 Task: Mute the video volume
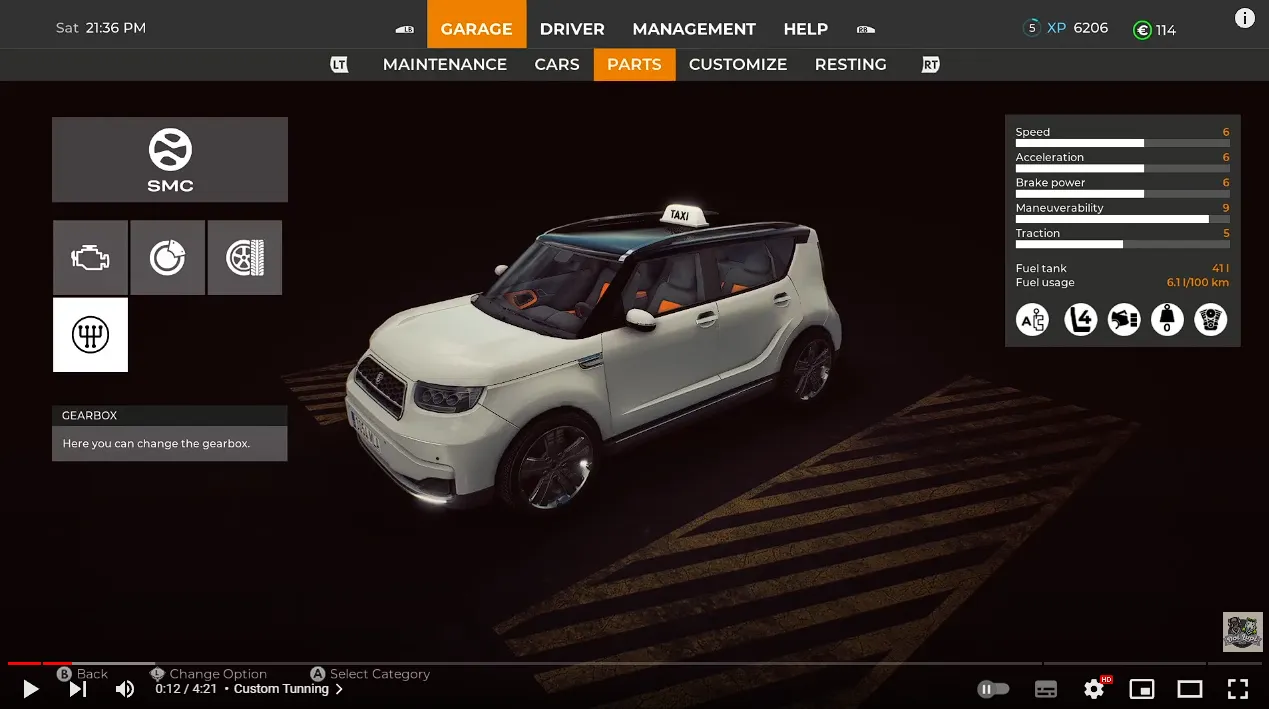(125, 689)
